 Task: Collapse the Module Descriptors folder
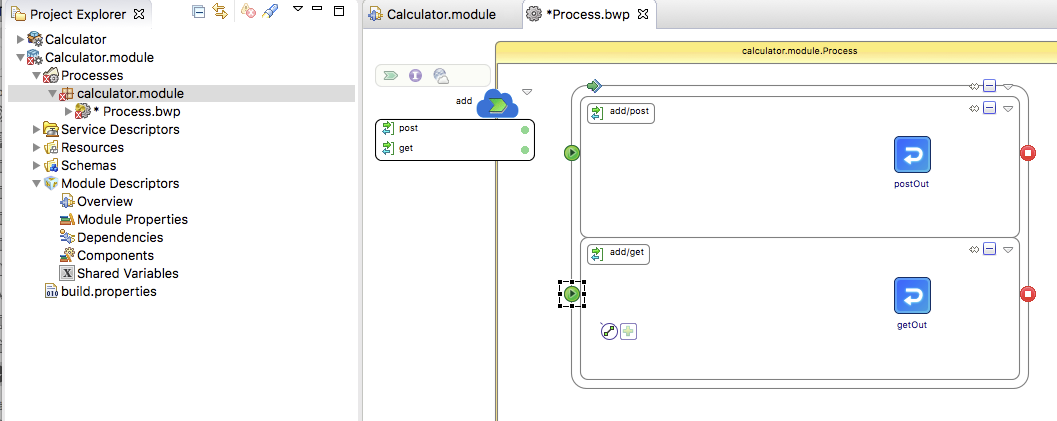[x=37, y=183]
